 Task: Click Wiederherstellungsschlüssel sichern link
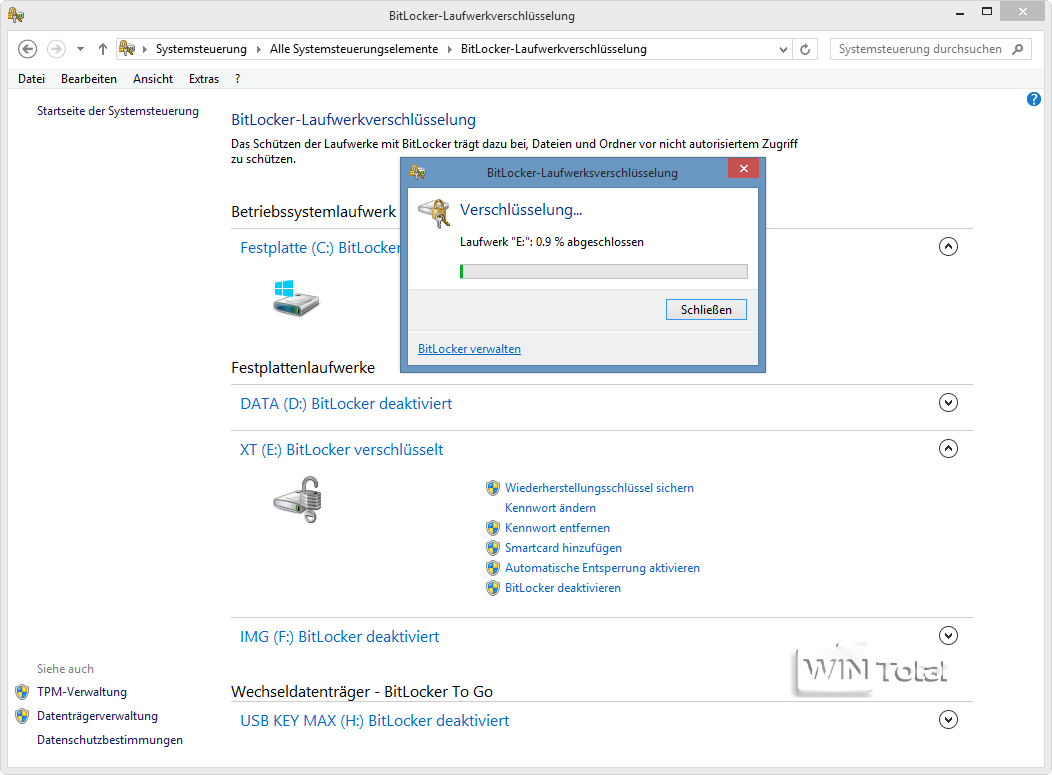599,488
